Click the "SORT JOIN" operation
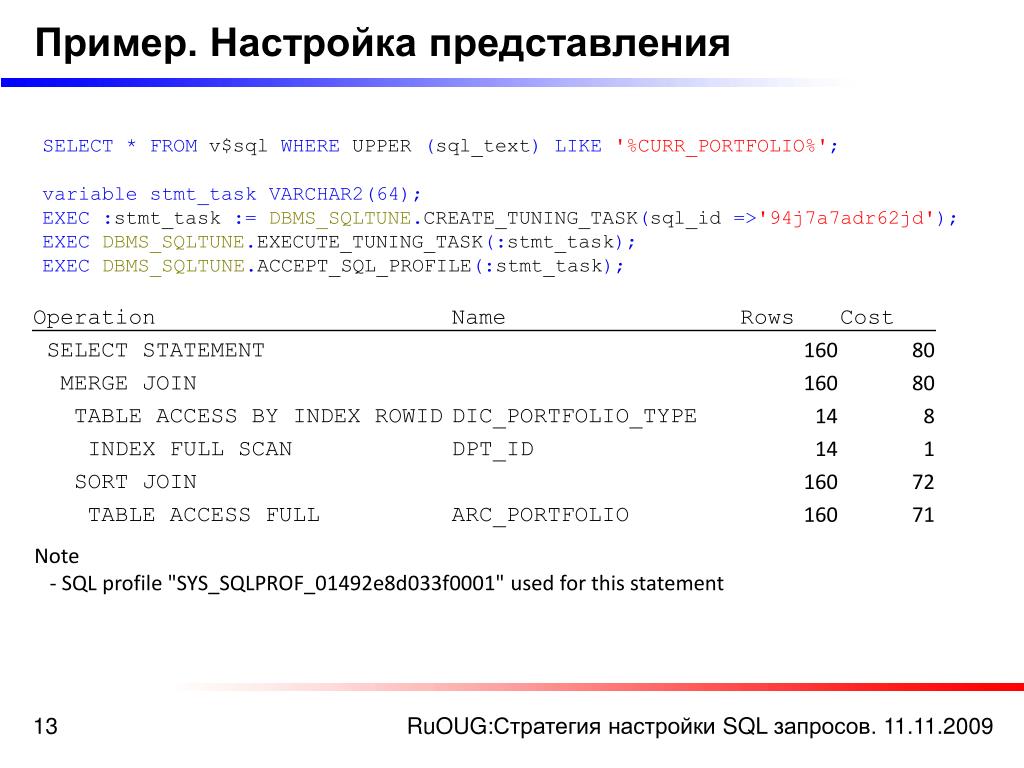The width and height of the screenshot is (1024, 768). [x=135, y=482]
